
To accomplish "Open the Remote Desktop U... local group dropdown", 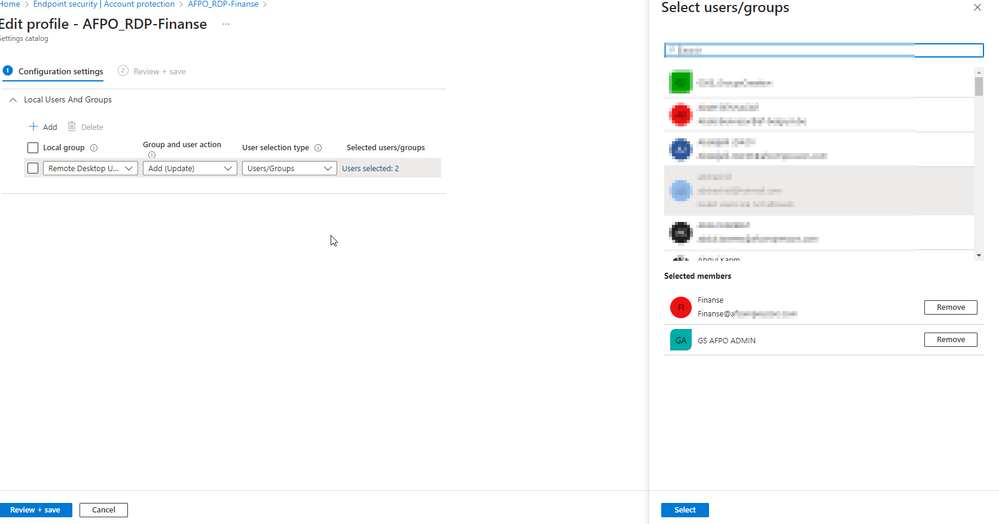I will click(90, 168).
